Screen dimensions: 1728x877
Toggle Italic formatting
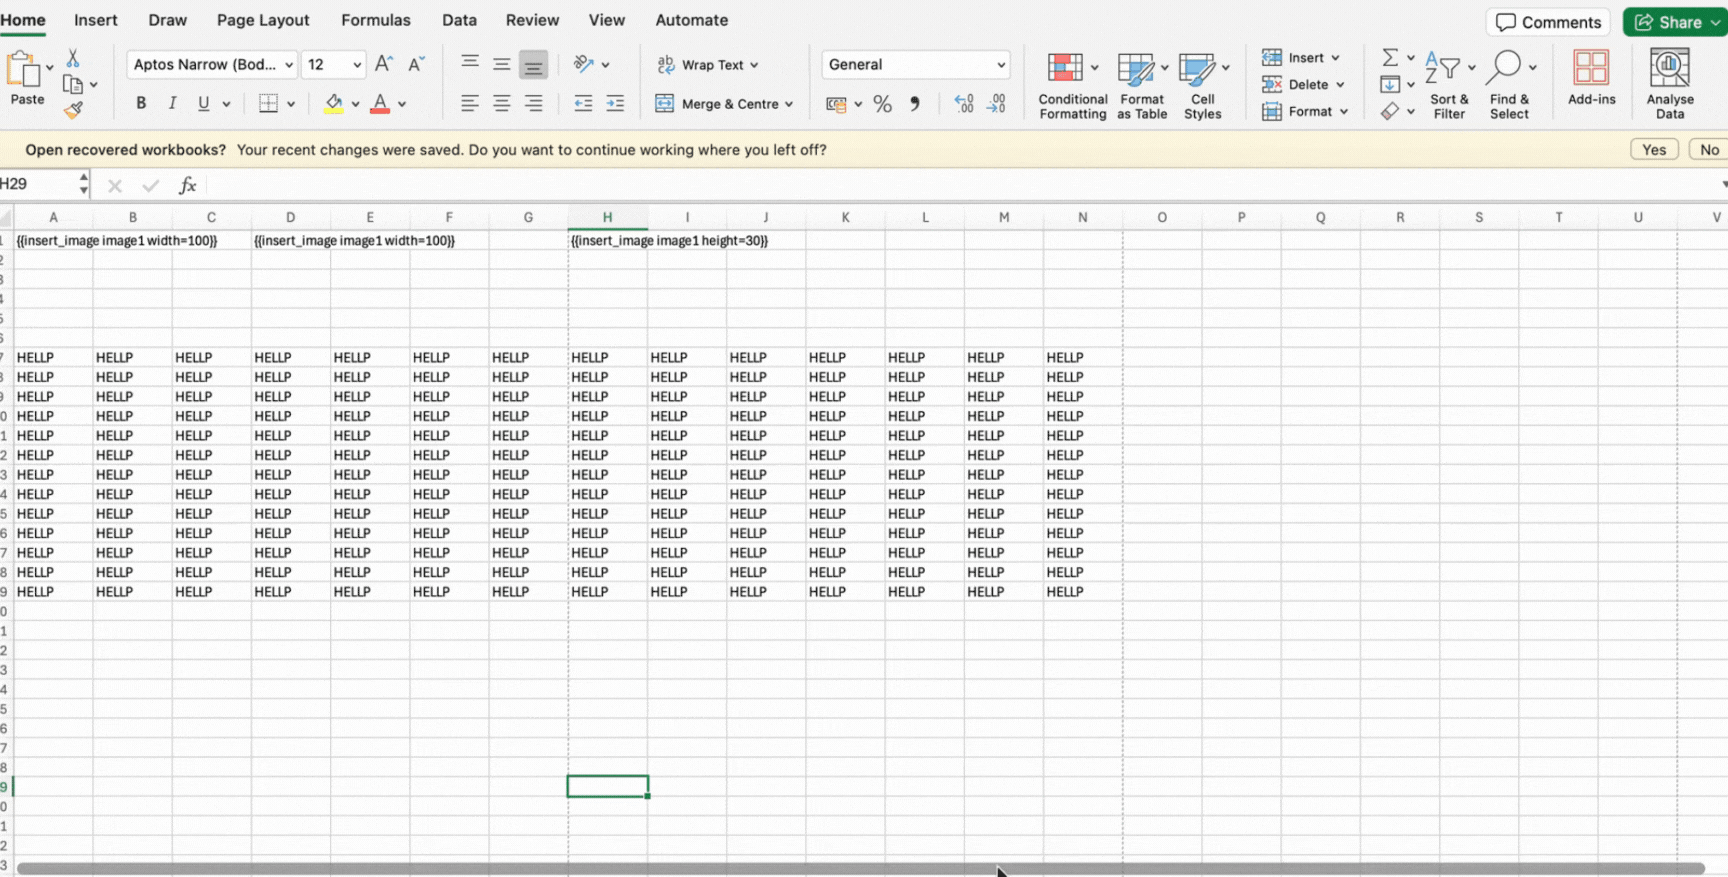tap(172, 104)
